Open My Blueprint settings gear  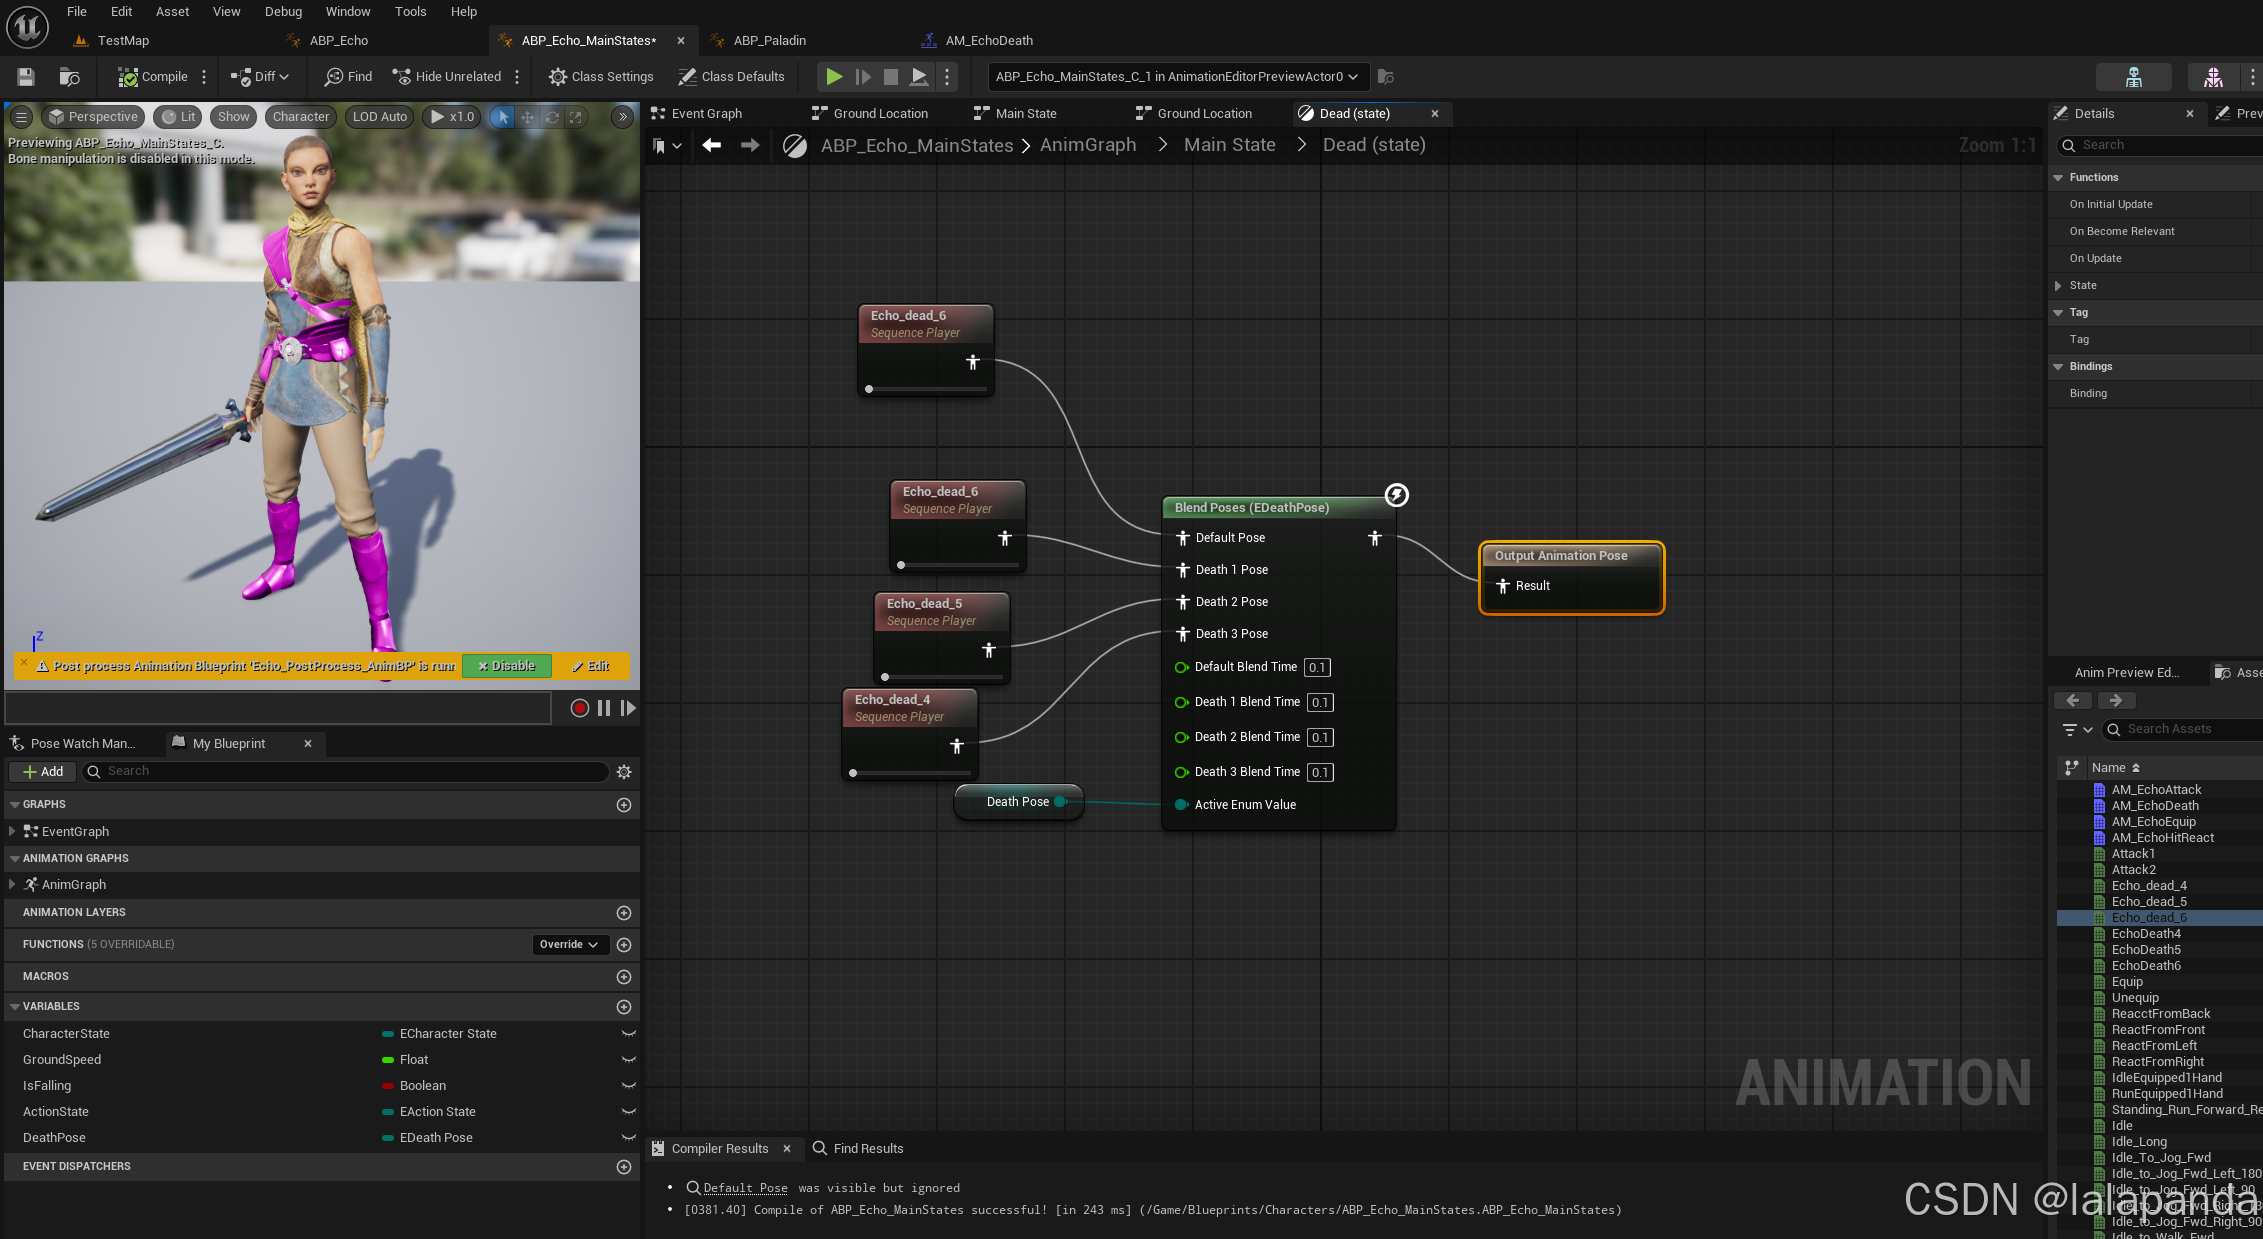tap(624, 772)
